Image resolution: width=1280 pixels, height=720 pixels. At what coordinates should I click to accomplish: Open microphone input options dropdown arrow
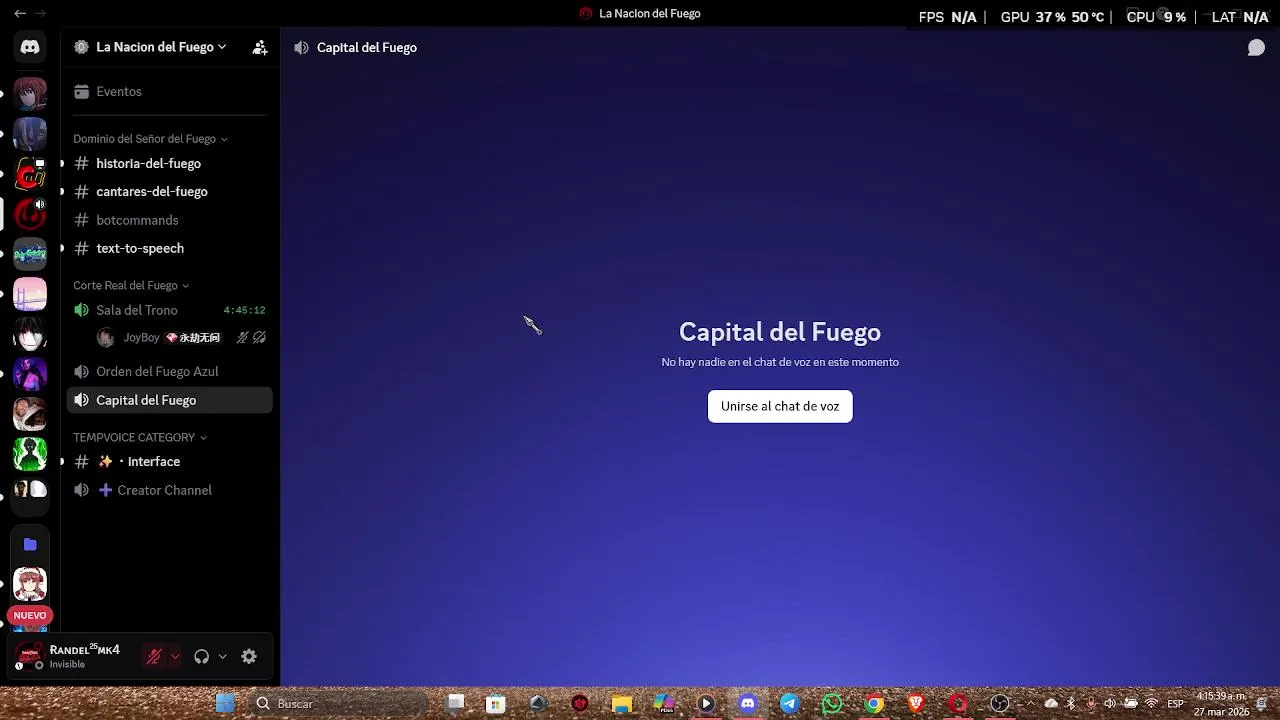coord(175,657)
